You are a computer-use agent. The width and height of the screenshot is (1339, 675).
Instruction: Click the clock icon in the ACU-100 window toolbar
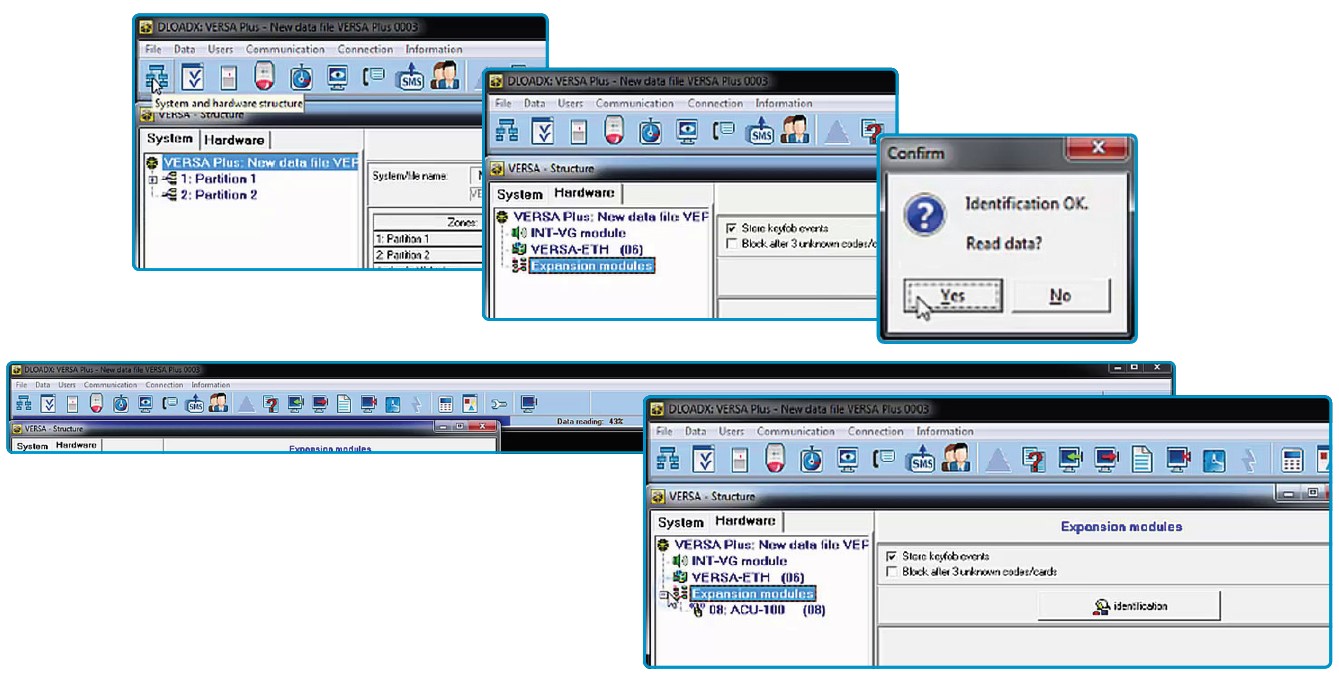pyautogui.click(x=812, y=460)
